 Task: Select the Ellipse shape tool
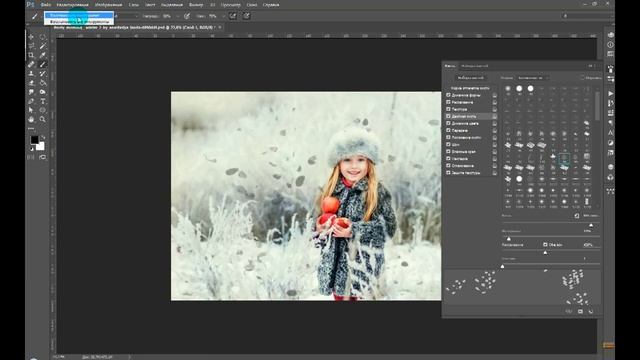(x=42, y=110)
